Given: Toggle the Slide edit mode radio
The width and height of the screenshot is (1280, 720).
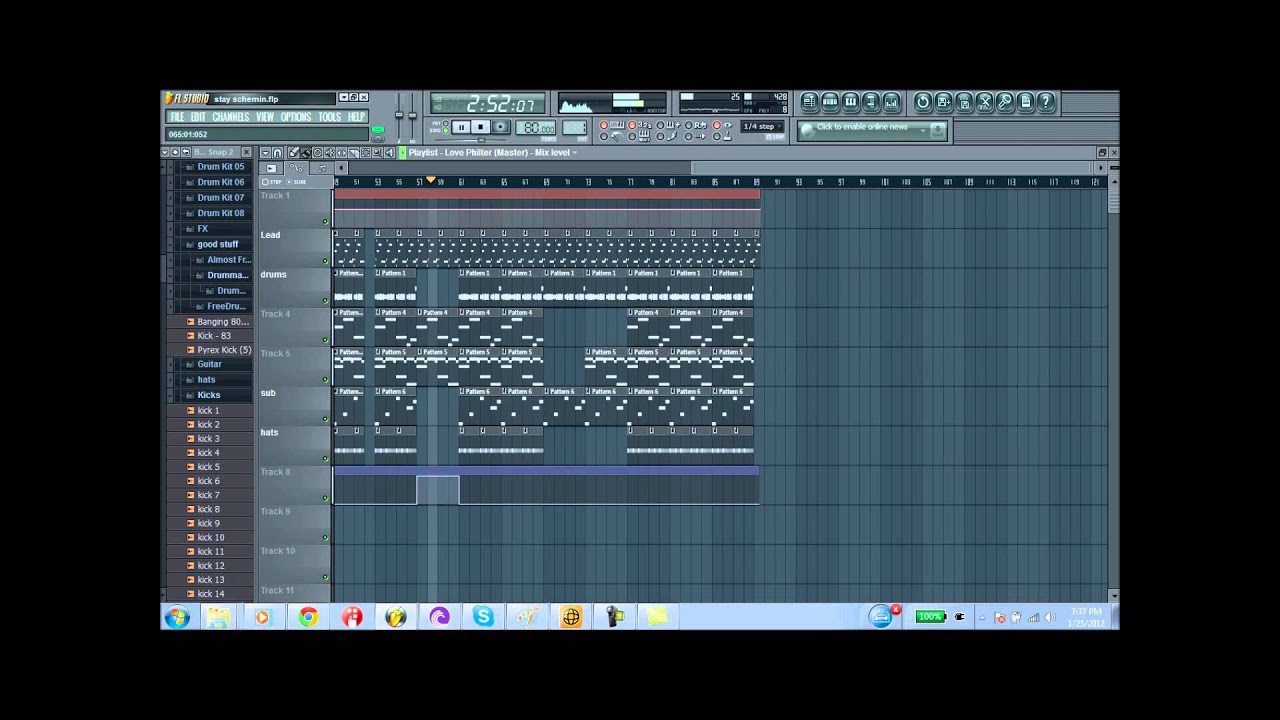Looking at the screenshot, I should (297, 182).
